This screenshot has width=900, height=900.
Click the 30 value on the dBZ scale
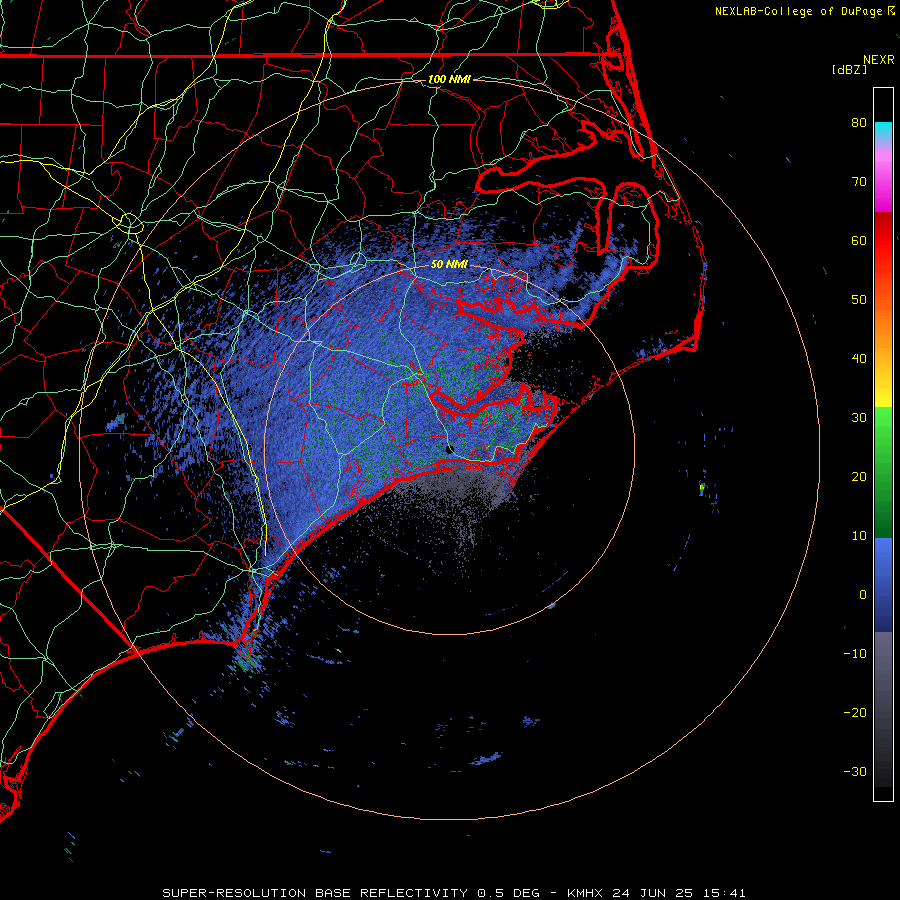coord(859,418)
